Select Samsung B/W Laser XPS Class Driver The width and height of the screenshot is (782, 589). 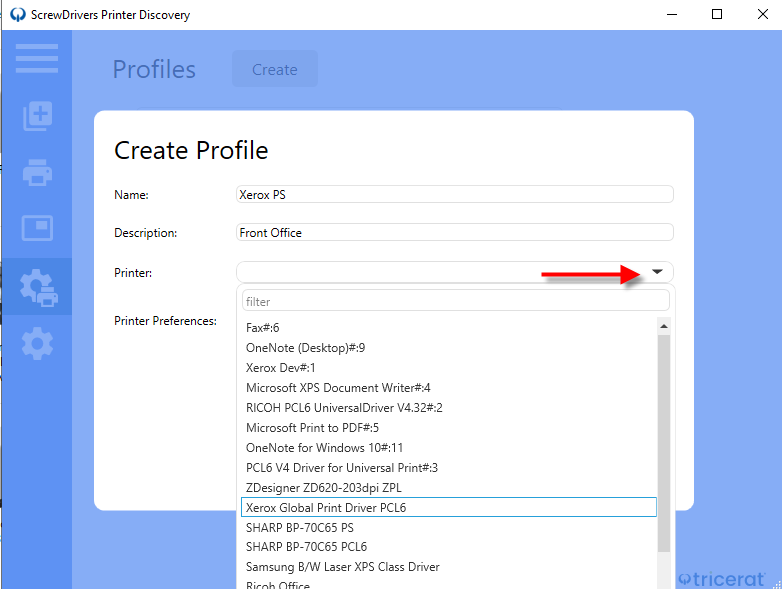point(449,567)
